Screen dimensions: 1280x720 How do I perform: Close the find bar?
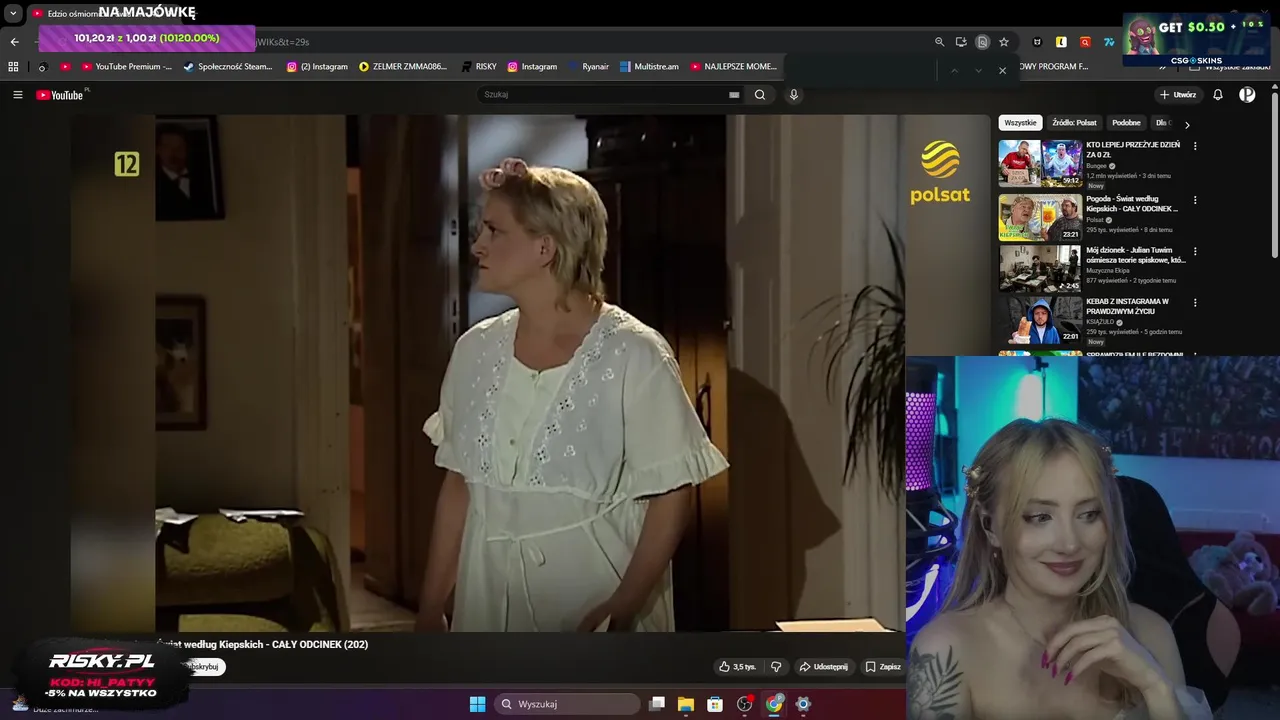(x=1002, y=70)
